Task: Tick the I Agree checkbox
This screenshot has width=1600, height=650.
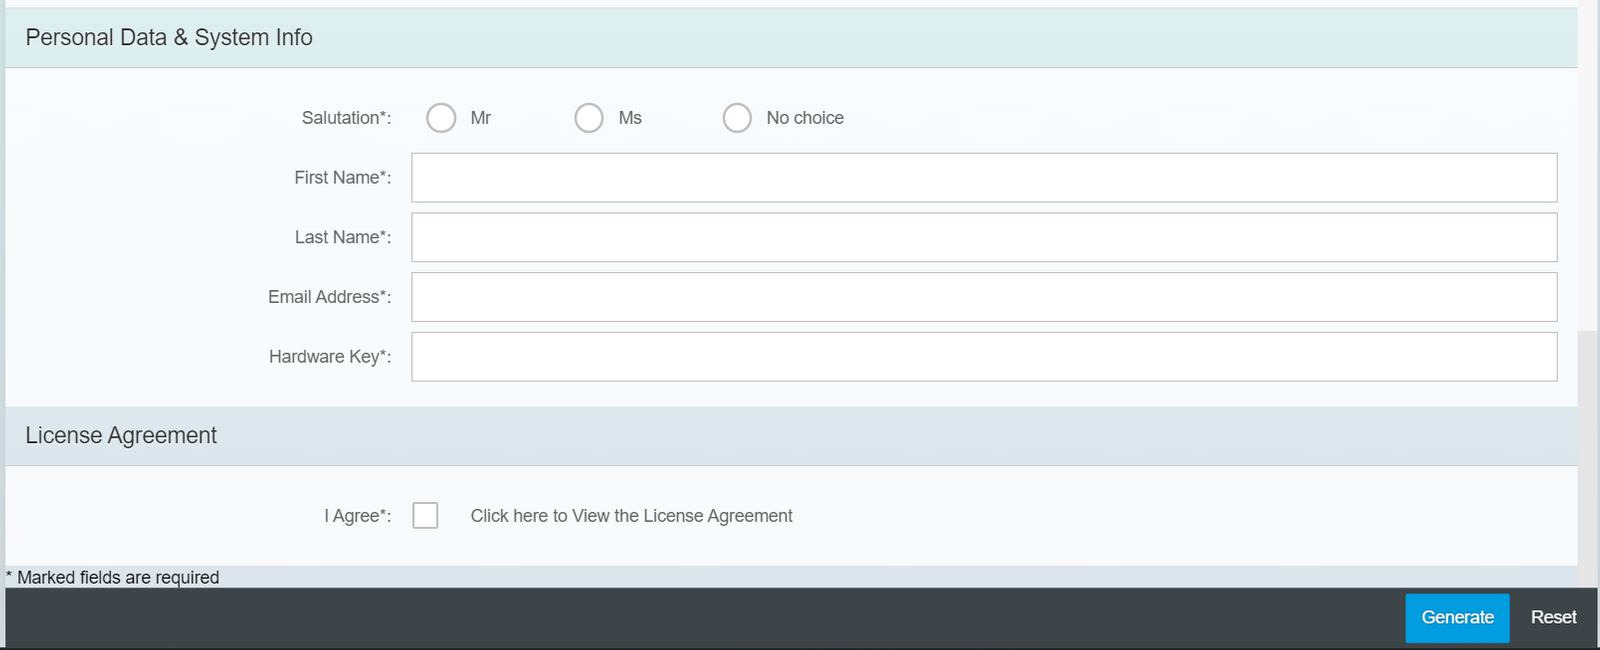Action: pos(425,516)
